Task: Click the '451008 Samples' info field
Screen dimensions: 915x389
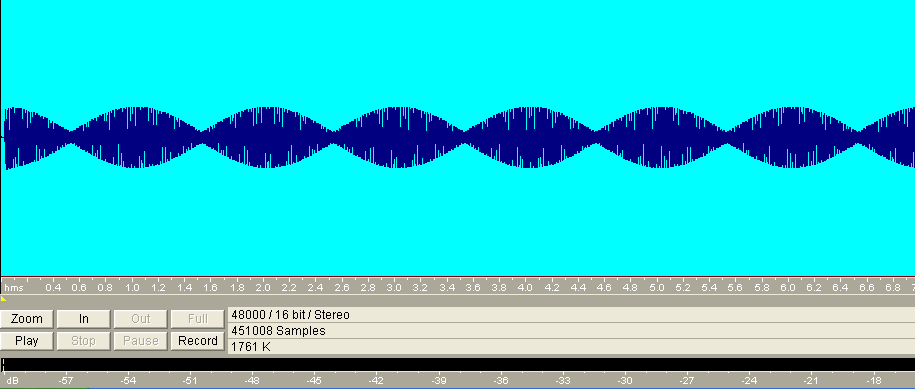Action: pos(571,331)
